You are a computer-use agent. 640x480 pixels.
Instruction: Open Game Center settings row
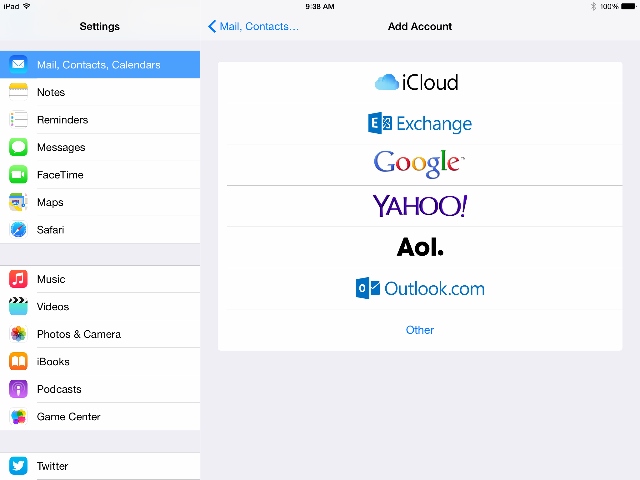pos(100,416)
